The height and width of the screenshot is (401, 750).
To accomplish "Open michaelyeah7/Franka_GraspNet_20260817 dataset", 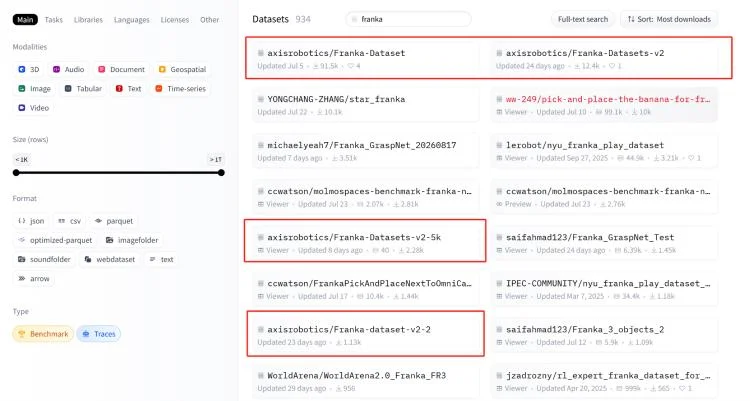I will [365, 151].
